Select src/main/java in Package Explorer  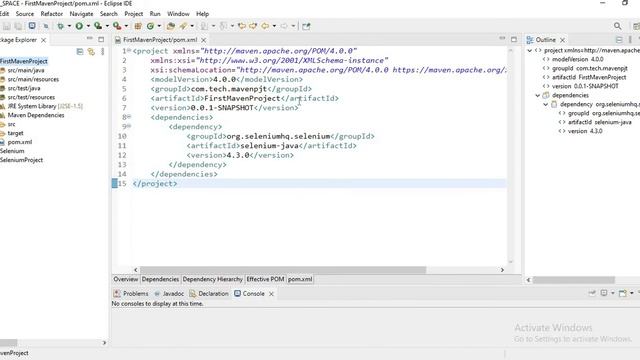(26, 70)
